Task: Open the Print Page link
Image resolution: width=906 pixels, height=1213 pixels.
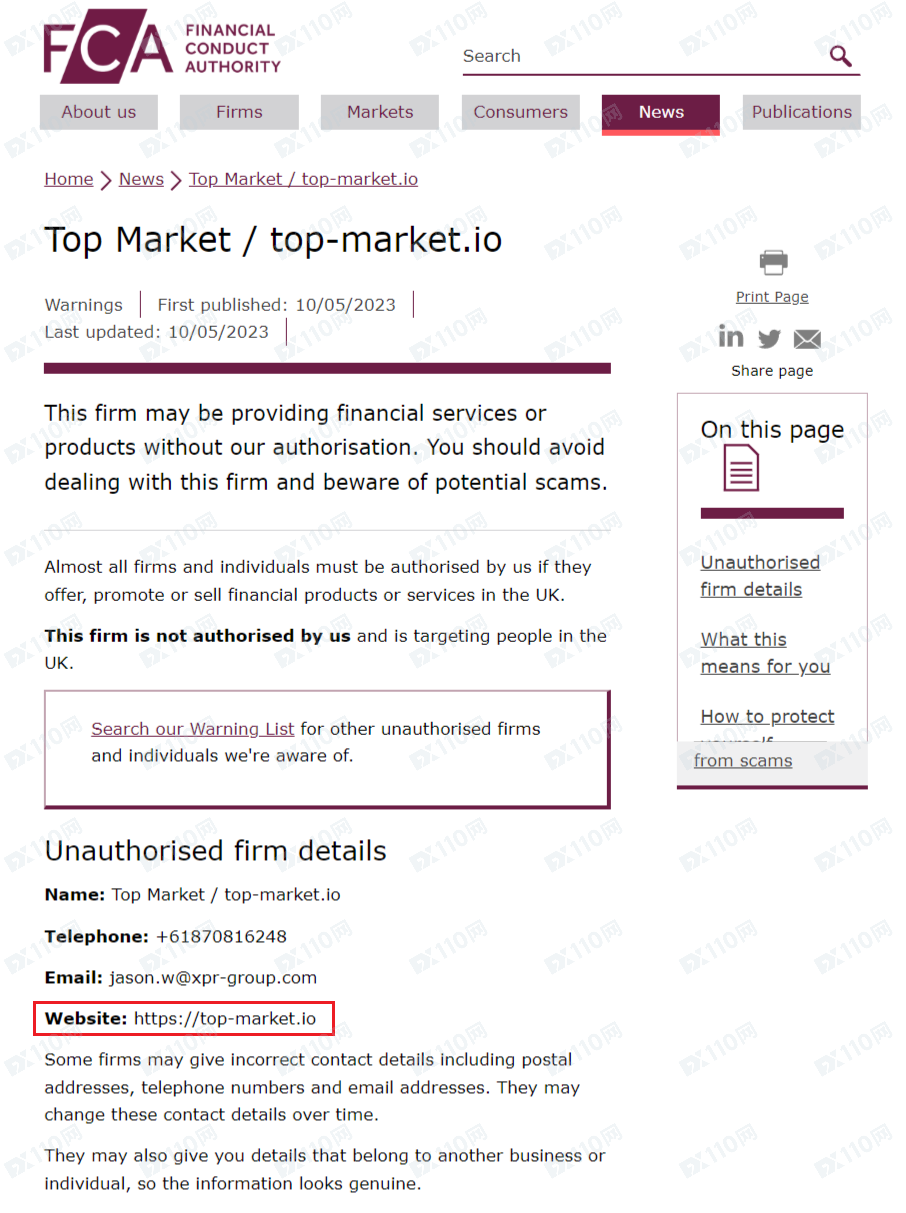Action: pos(772,297)
